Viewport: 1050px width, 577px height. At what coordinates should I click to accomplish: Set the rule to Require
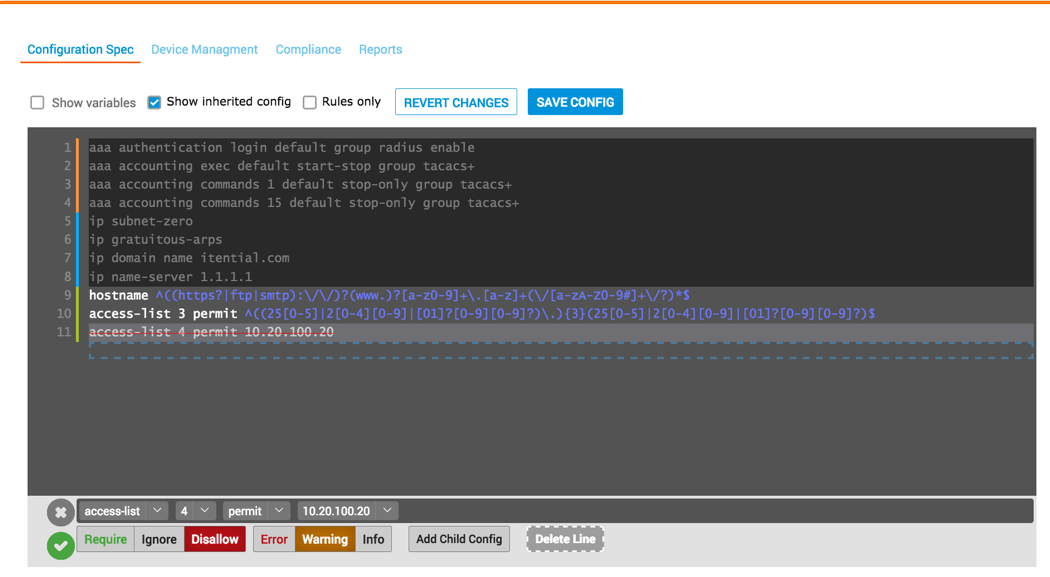coord(105,539)
